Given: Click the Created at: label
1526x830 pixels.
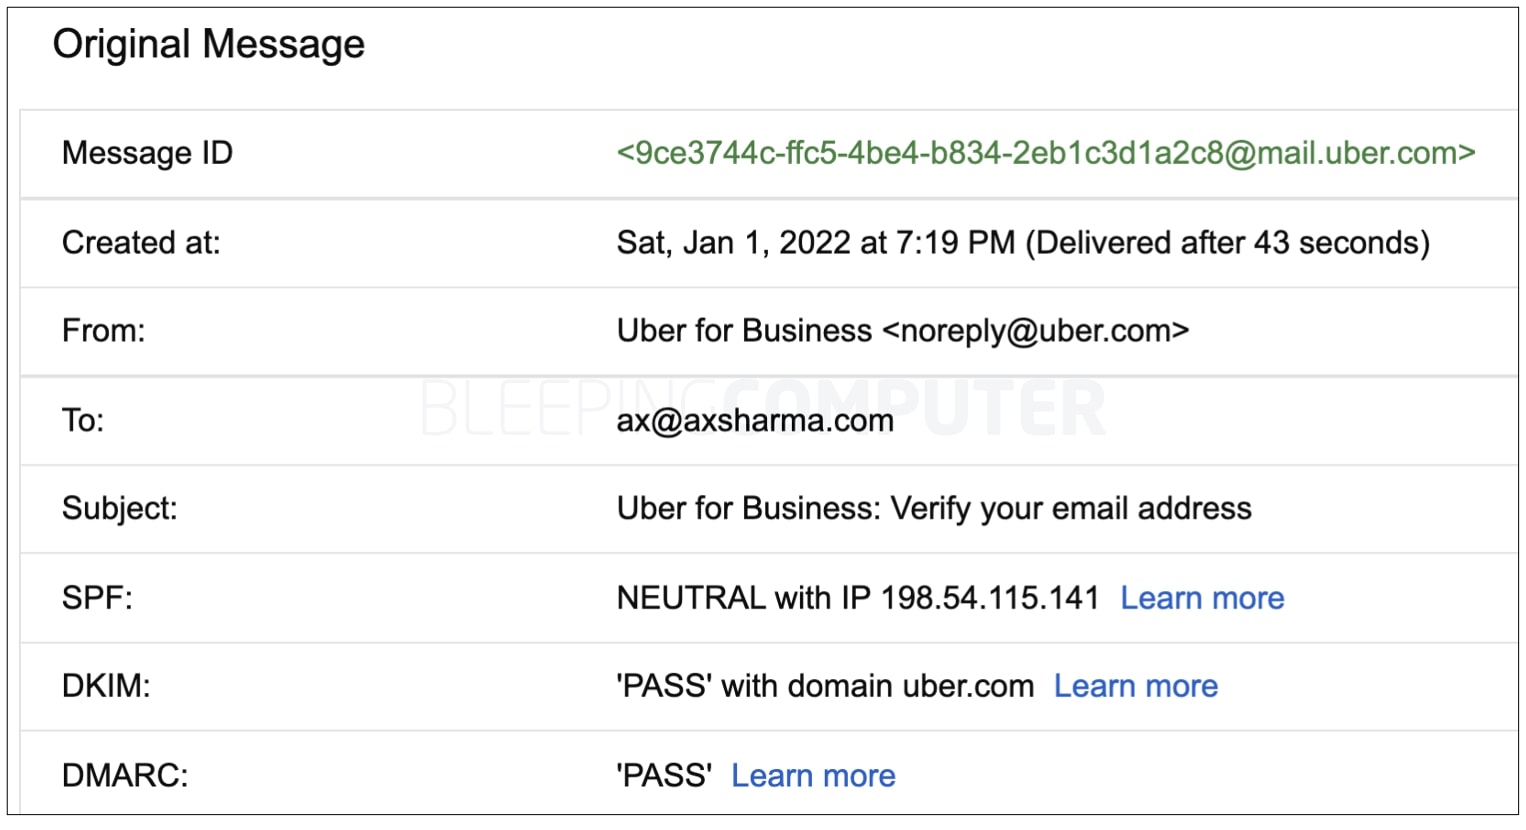Looking at the screenshot, I should click(x=141, y=243).
